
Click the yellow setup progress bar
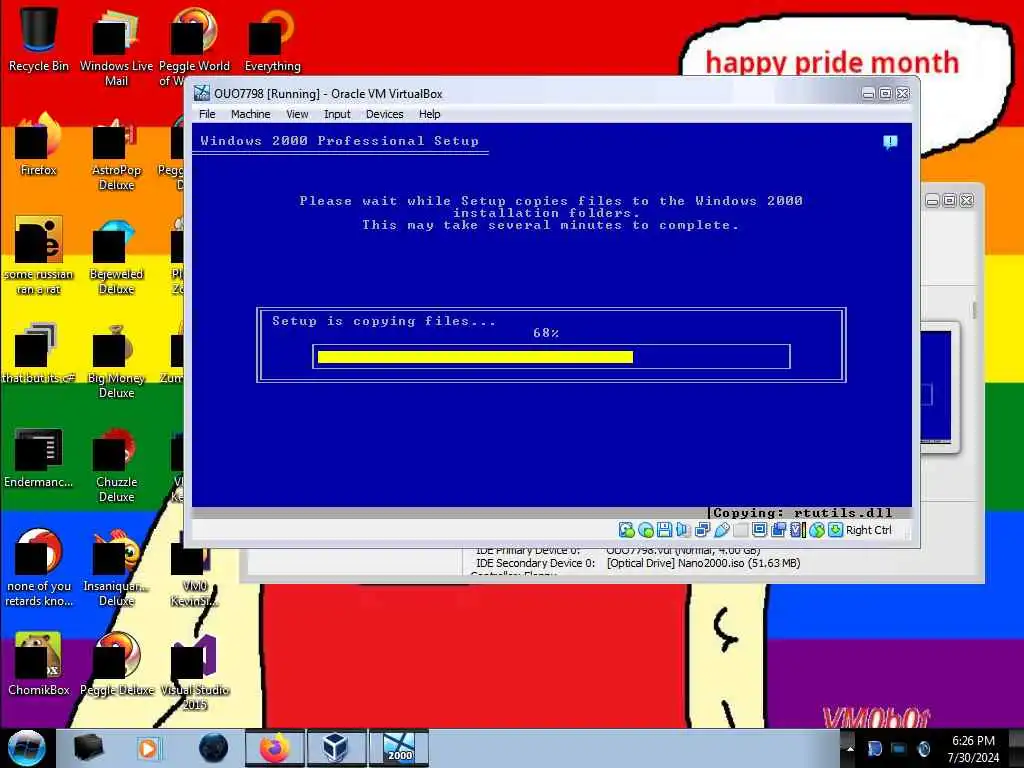tap(475, 357)
